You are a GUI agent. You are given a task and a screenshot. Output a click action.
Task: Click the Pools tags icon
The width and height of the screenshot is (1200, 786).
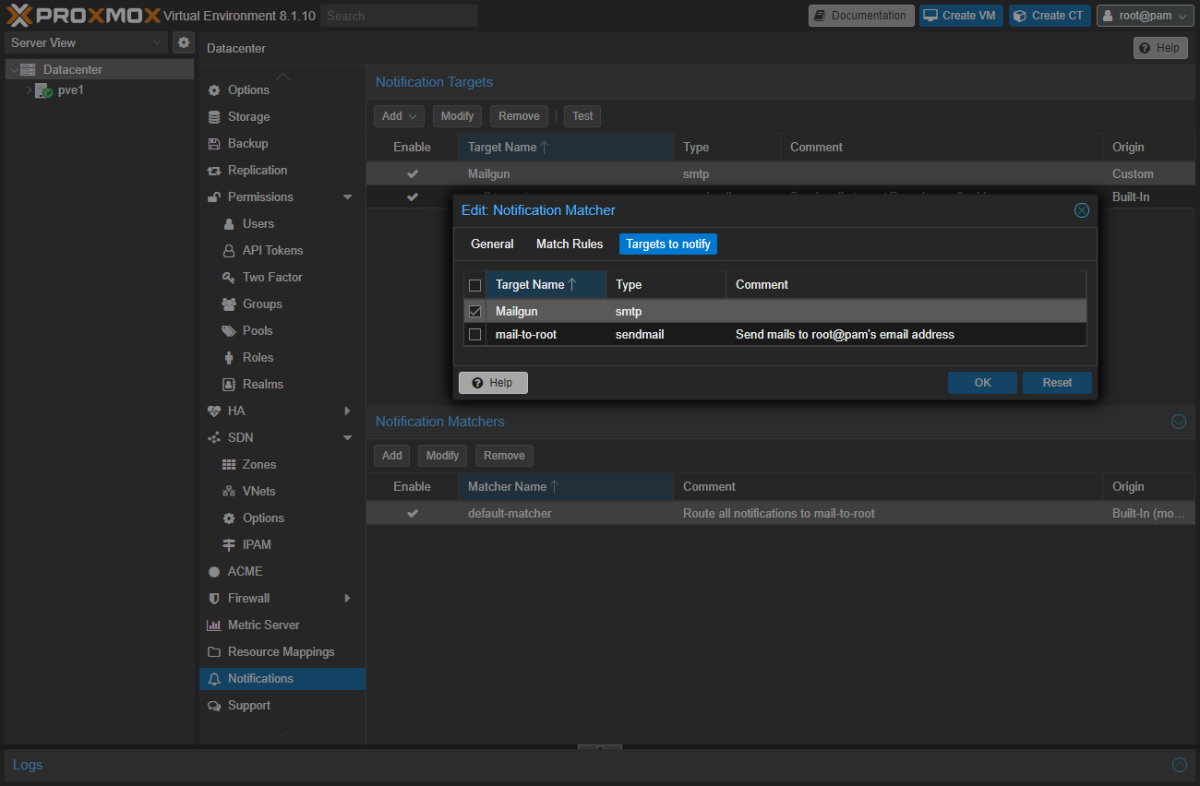[229, 331]
